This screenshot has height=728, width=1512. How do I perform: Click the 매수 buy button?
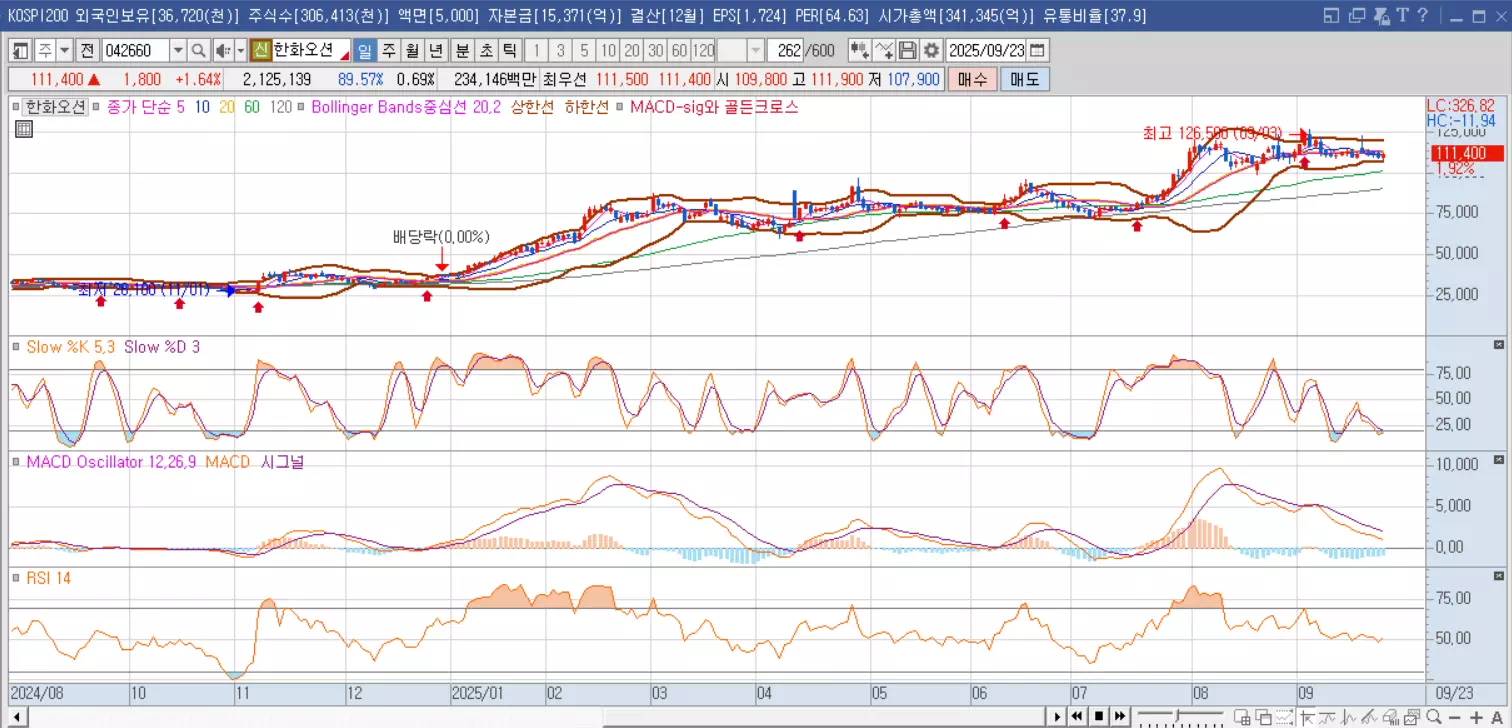click(x=972, y=80)
